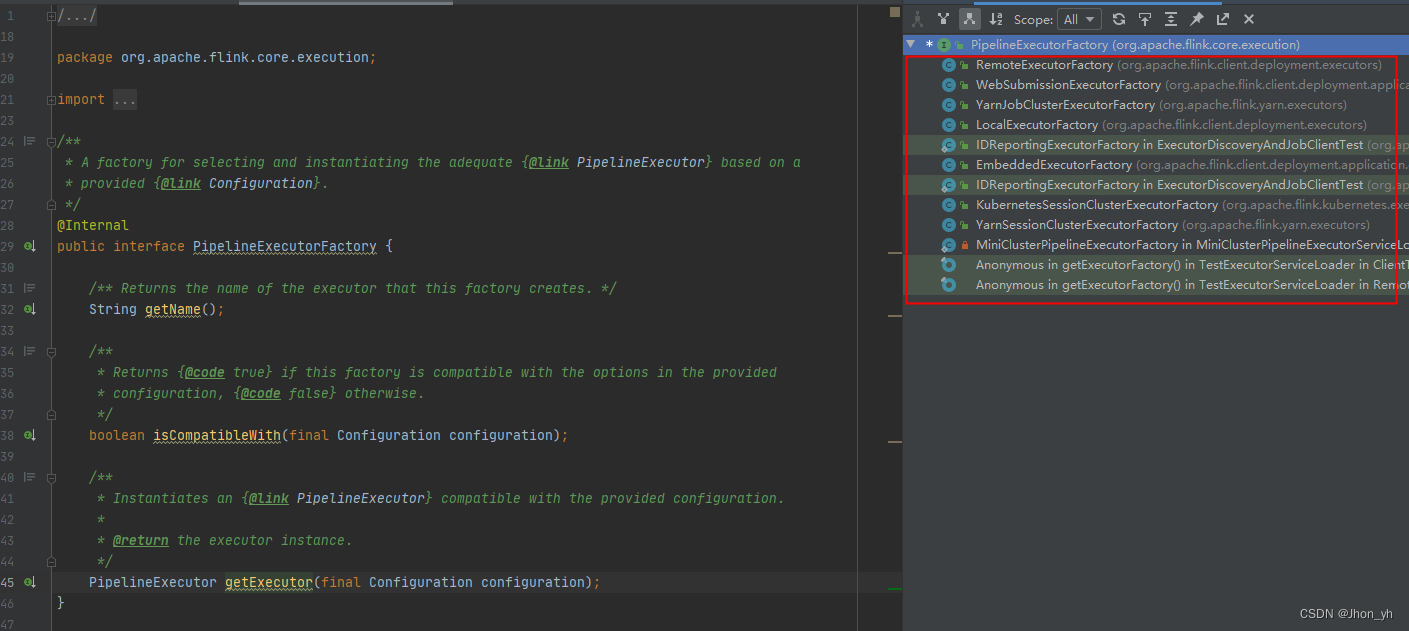1409x631 pixels.
Task: Select subtypes hierarchy view button
Action: (x=969, y=19)
